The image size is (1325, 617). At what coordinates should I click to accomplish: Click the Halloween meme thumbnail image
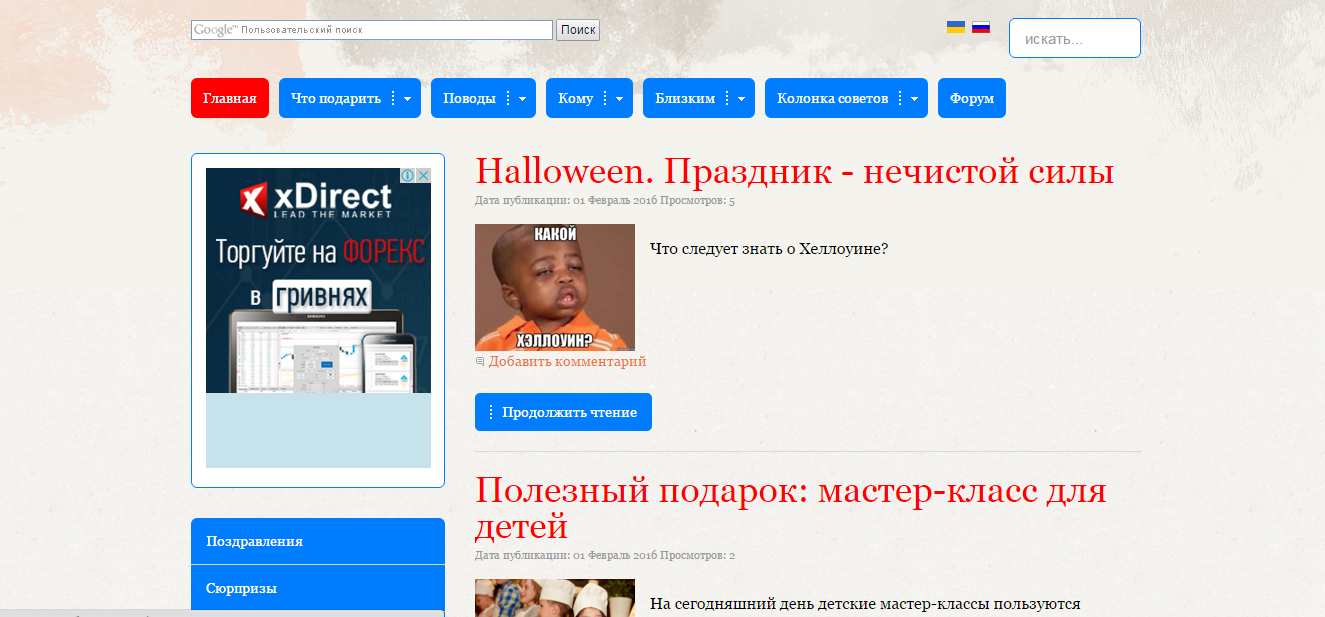[x=554, y=286]
